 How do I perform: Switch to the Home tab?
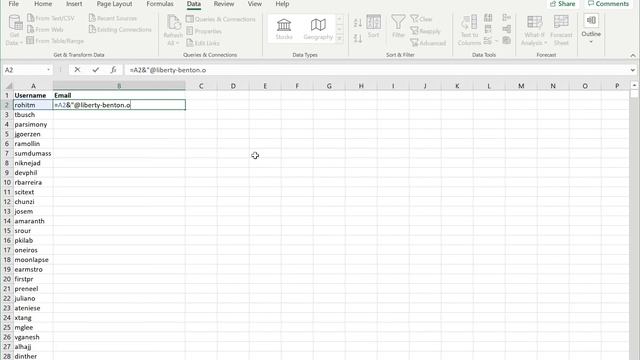pyautogui.click(x=43, y=4)
